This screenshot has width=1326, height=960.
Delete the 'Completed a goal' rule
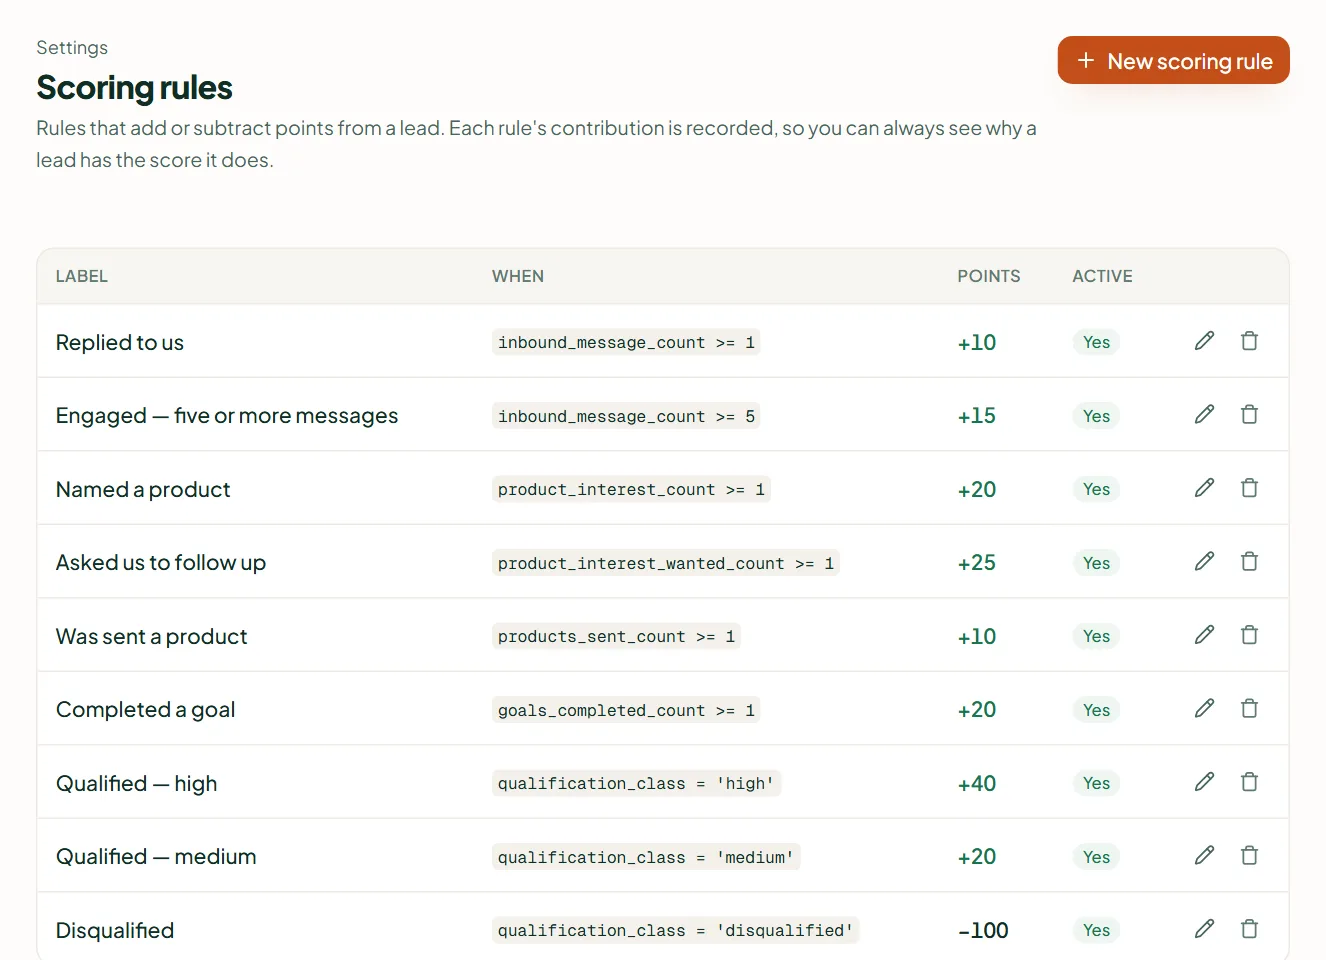[1249, 708]
